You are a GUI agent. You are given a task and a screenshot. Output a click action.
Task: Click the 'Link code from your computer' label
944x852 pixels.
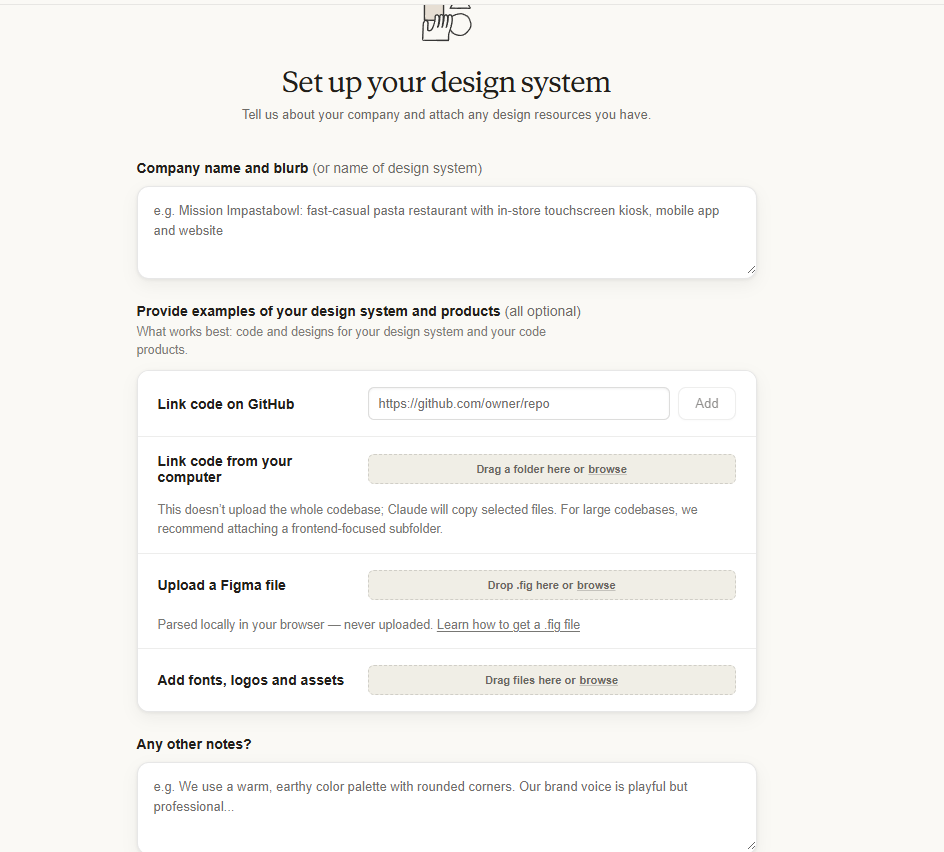(225, 469)
